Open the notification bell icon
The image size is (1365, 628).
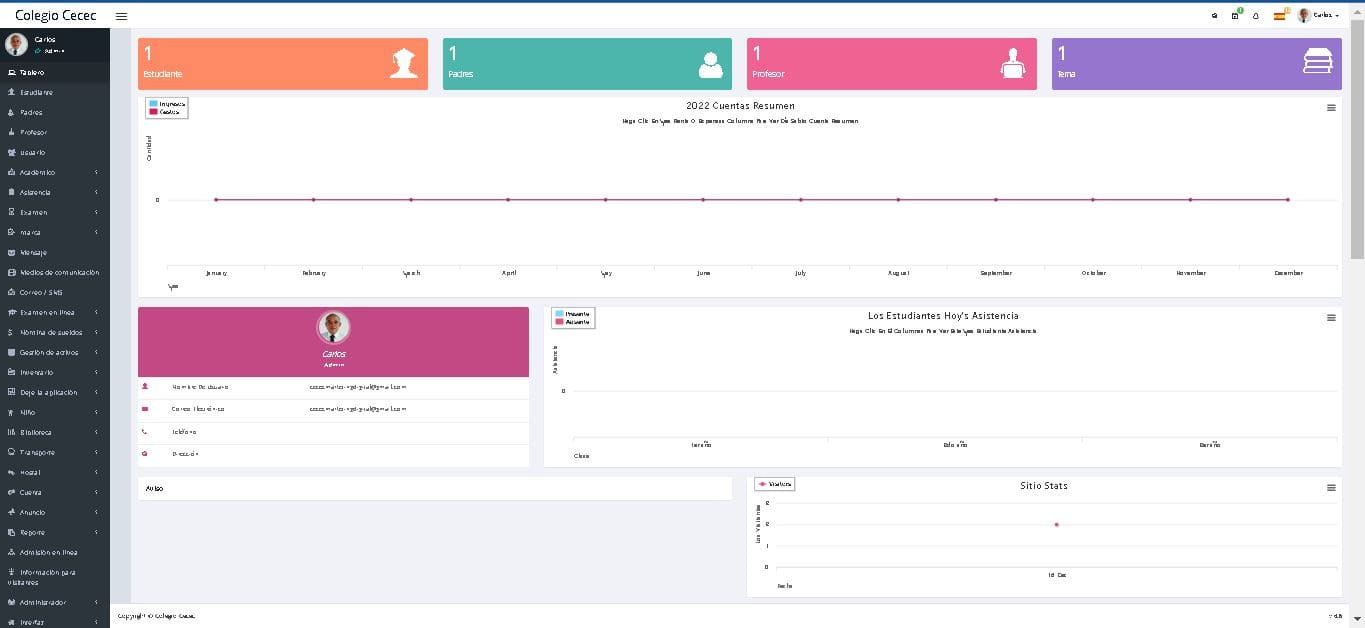pos(1256,16)
